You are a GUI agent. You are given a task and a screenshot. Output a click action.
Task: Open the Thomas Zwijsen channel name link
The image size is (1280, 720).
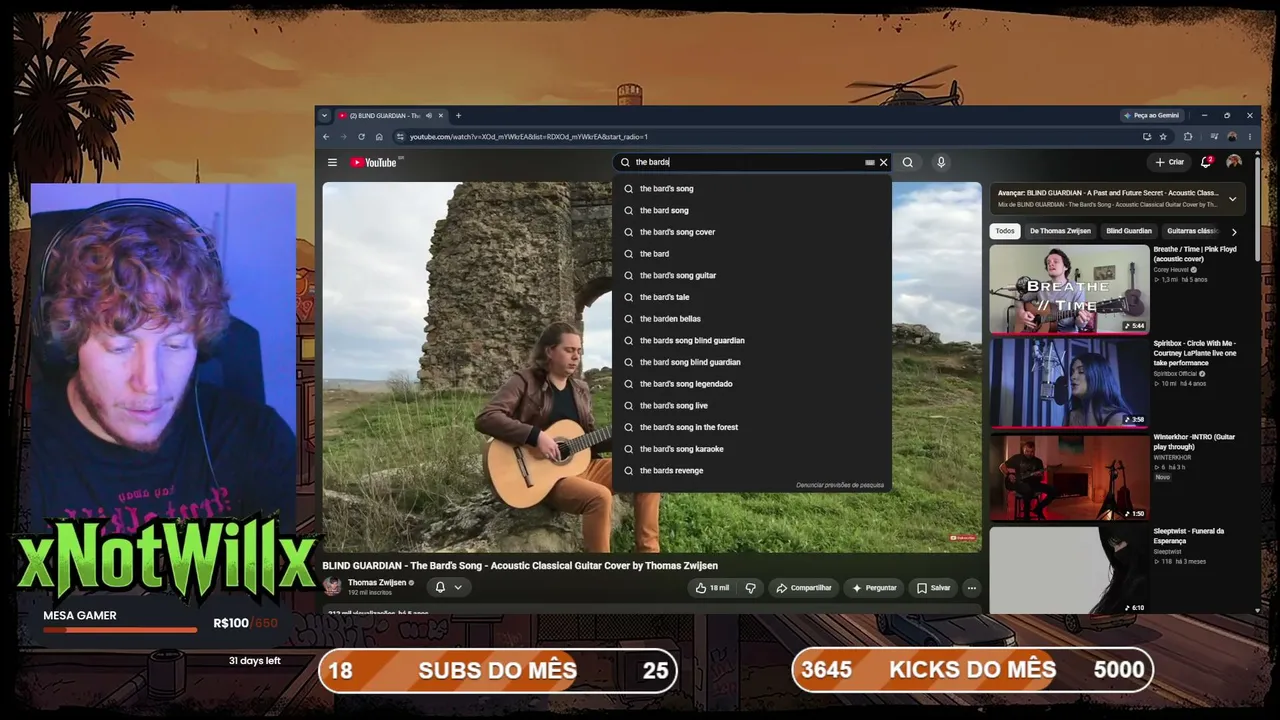point(376,583)
